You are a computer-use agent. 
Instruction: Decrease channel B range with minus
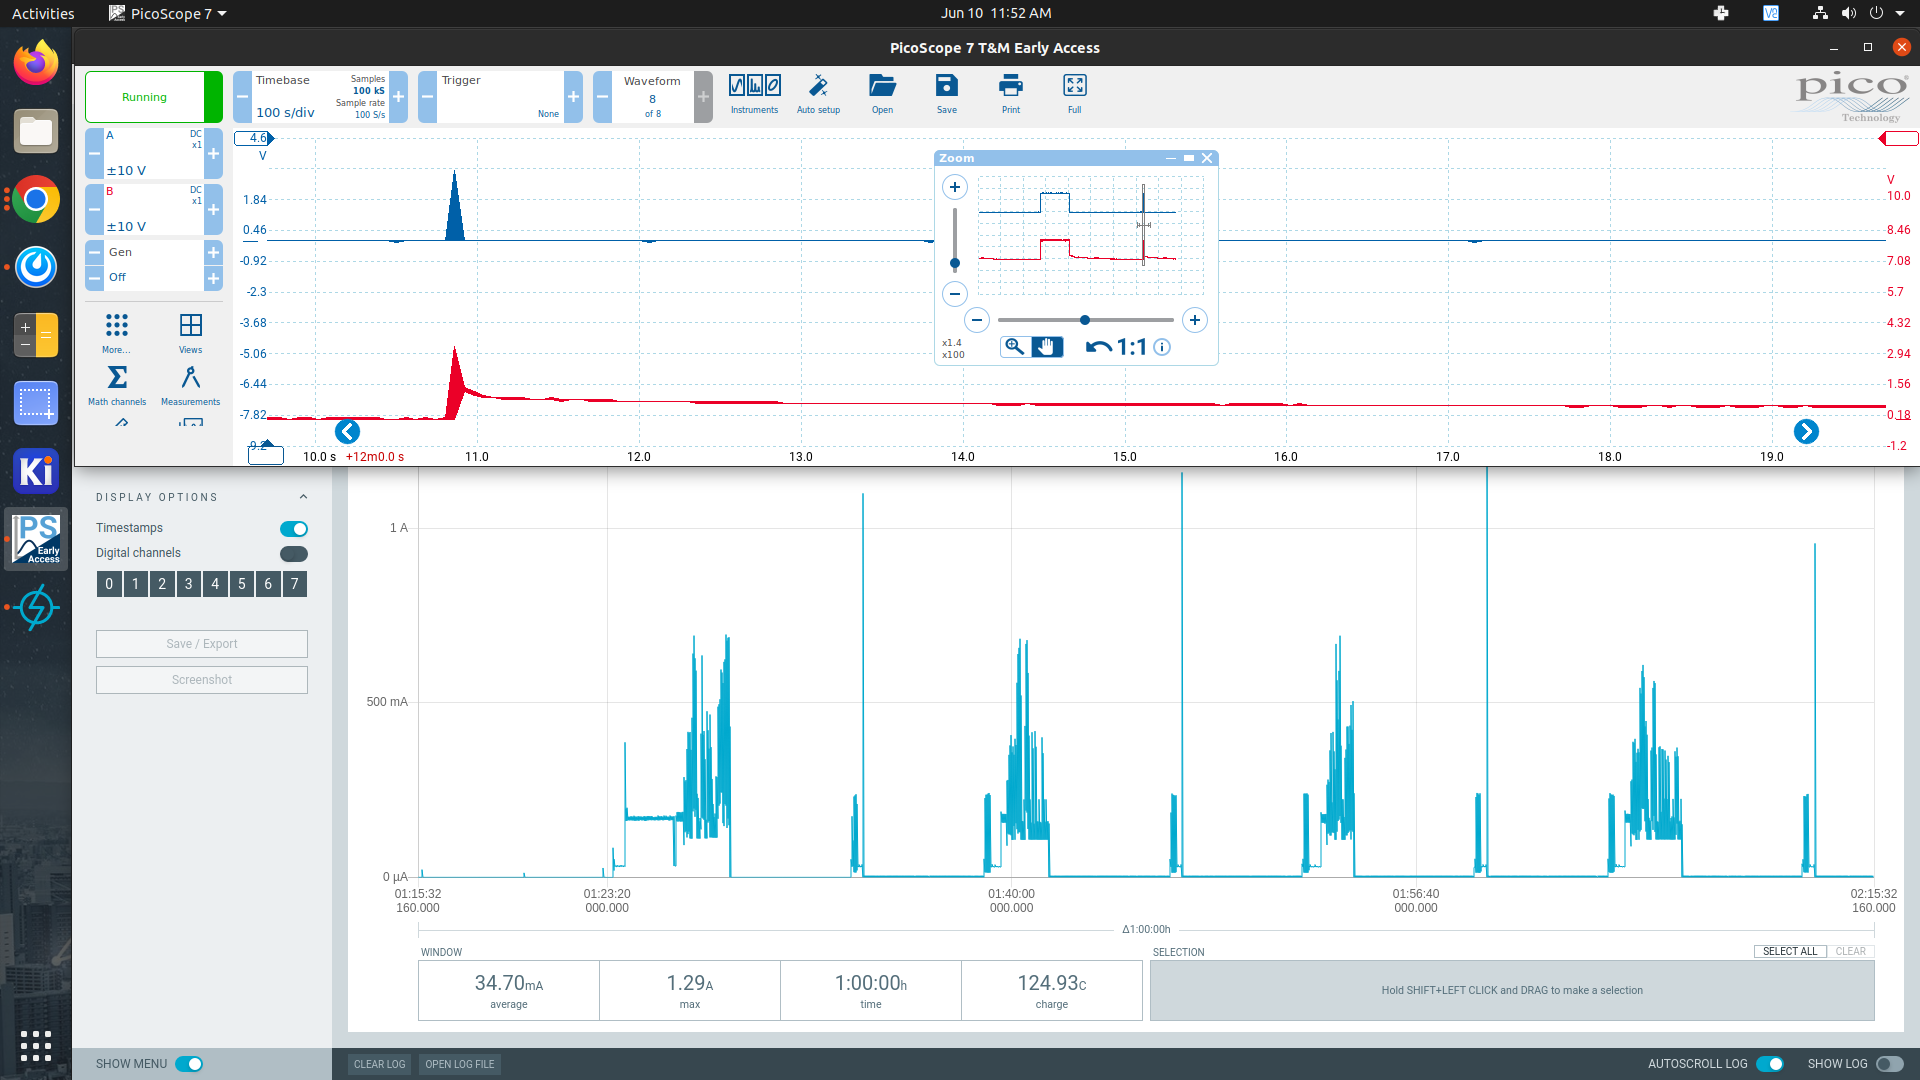coord(94,209)
